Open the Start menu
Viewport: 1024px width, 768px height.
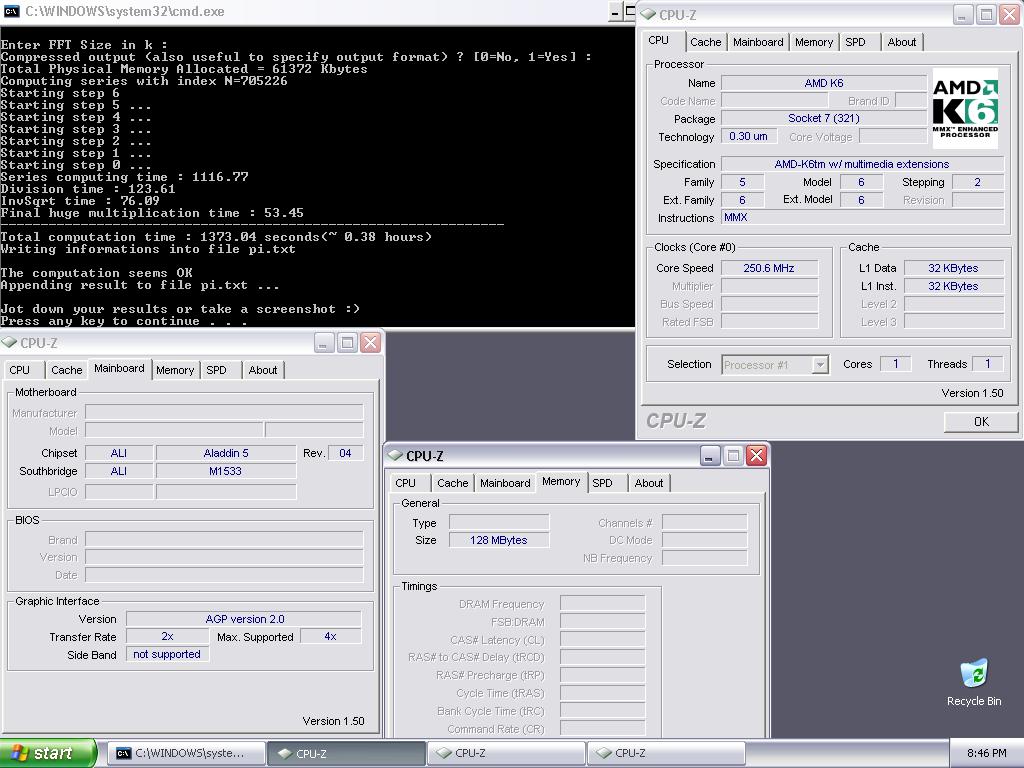tap(48, 753)
